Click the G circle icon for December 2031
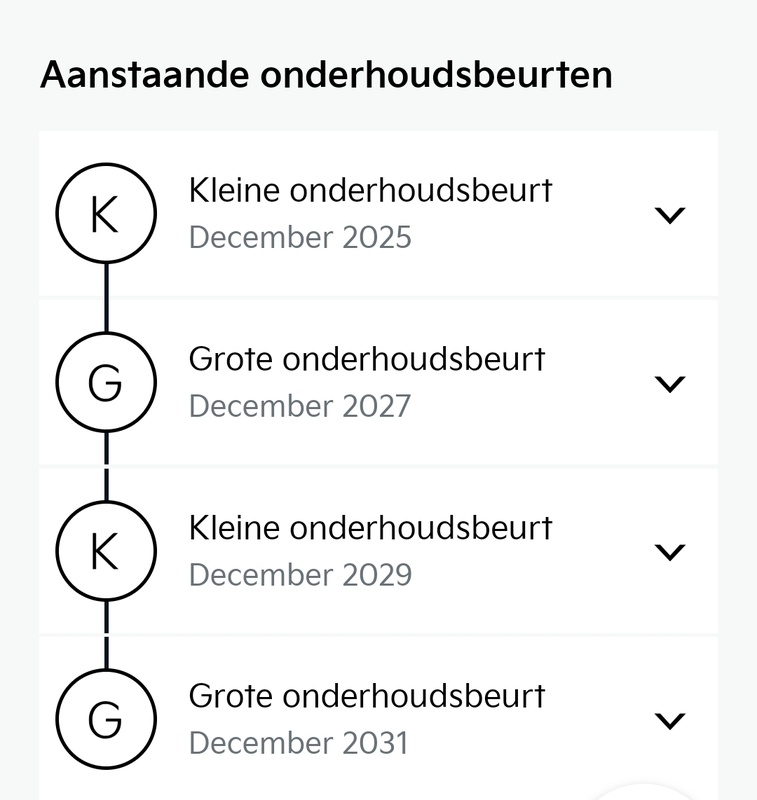The image size is (757, 800). (x=105, y=720)
